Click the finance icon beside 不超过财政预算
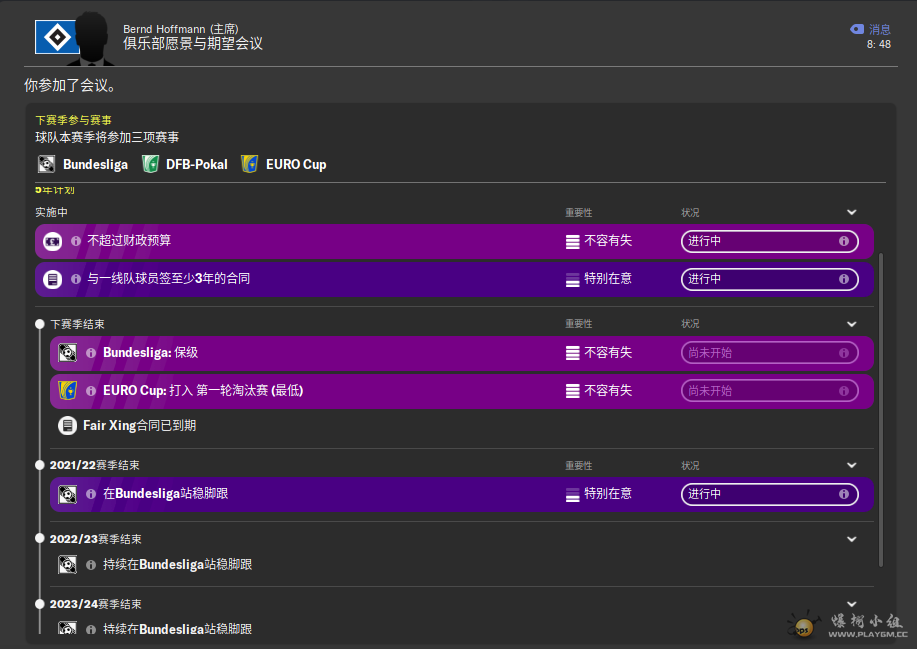The height and width of the screenshot is (649, 917). tap(53, 241)
